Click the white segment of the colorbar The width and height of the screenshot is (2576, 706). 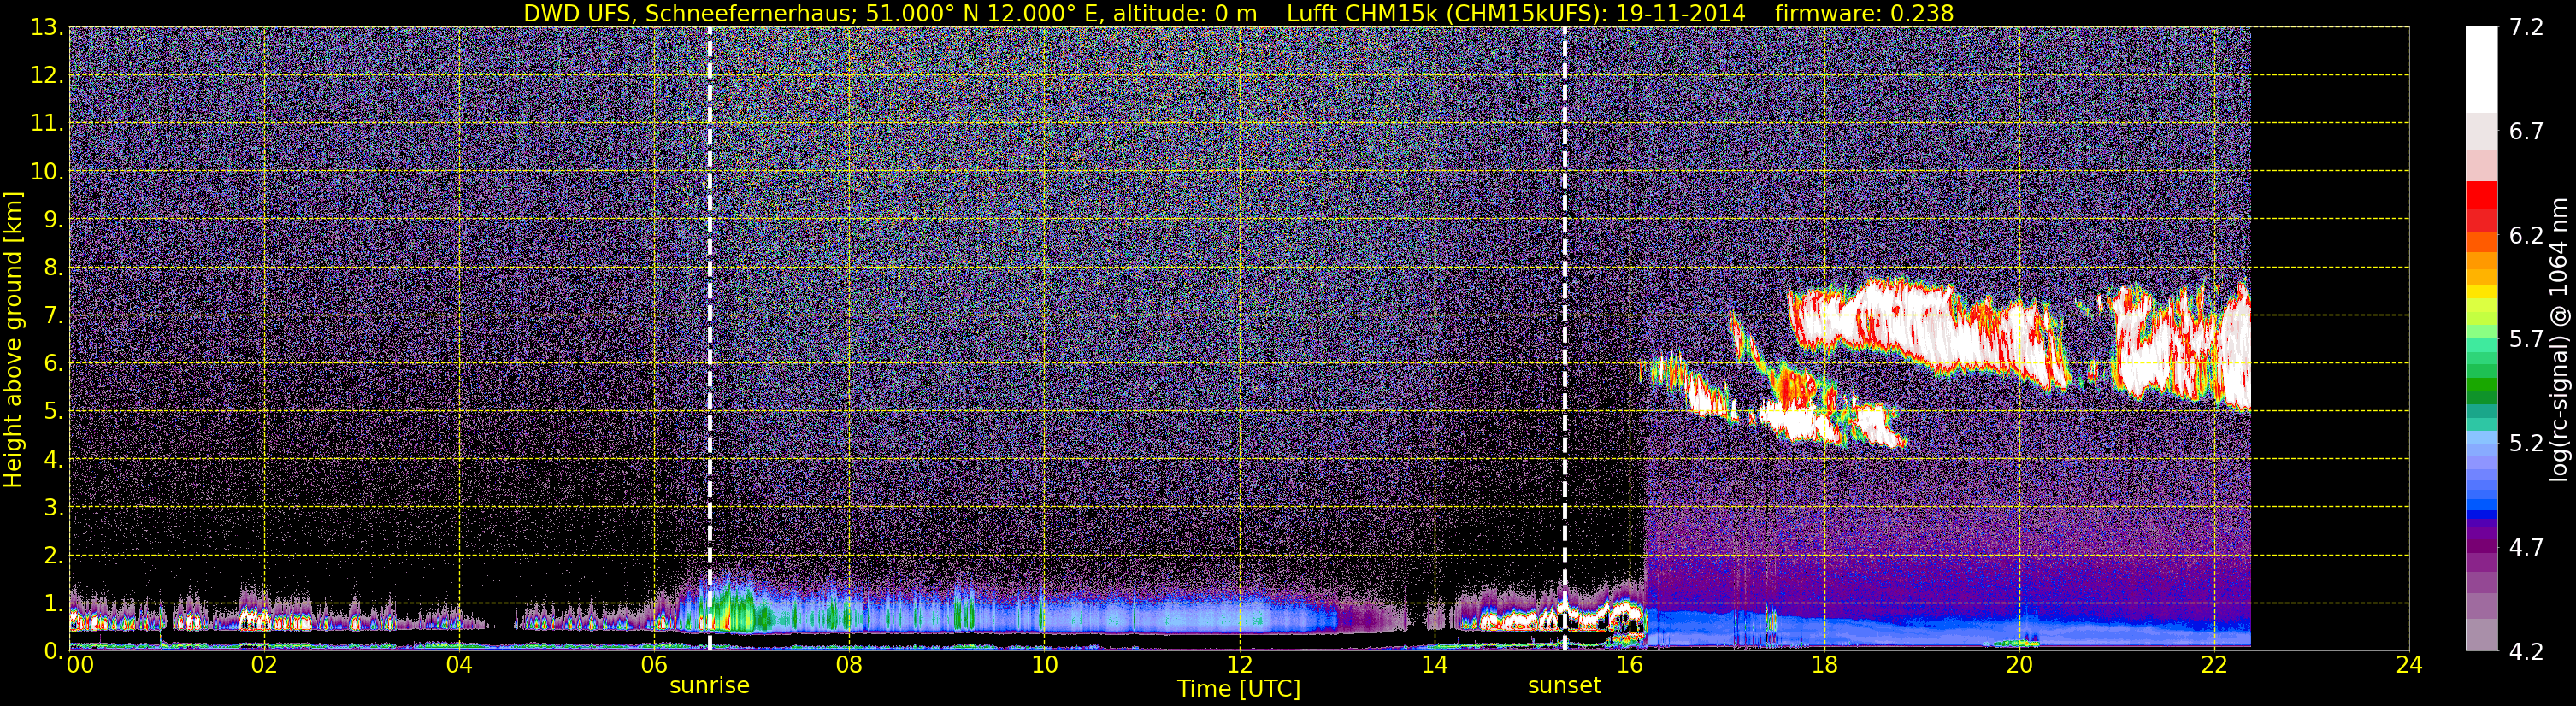point(2481,70)
